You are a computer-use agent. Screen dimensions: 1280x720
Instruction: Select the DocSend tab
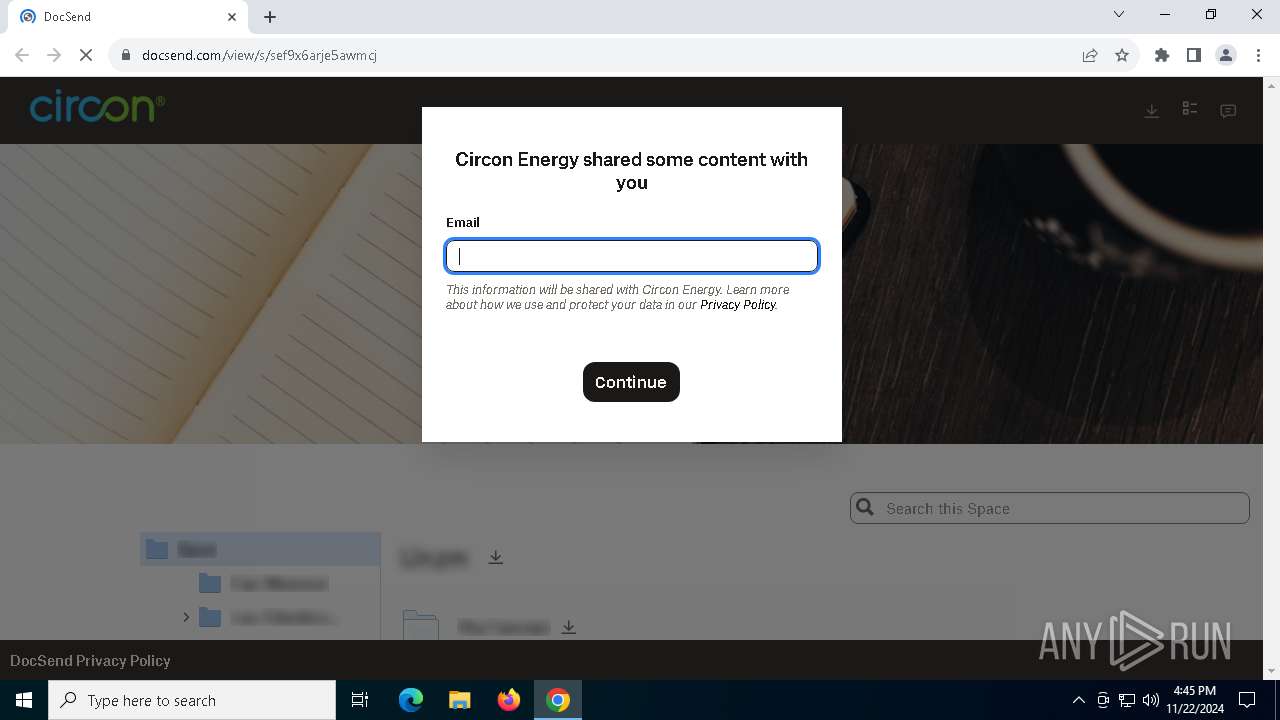click(128, 17)
